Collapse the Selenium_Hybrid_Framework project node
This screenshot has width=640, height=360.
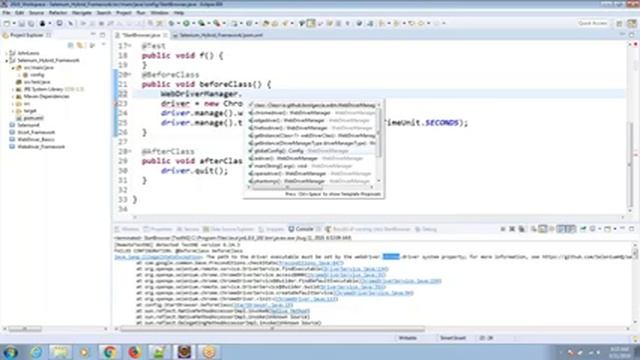click(x=6, y=60)
